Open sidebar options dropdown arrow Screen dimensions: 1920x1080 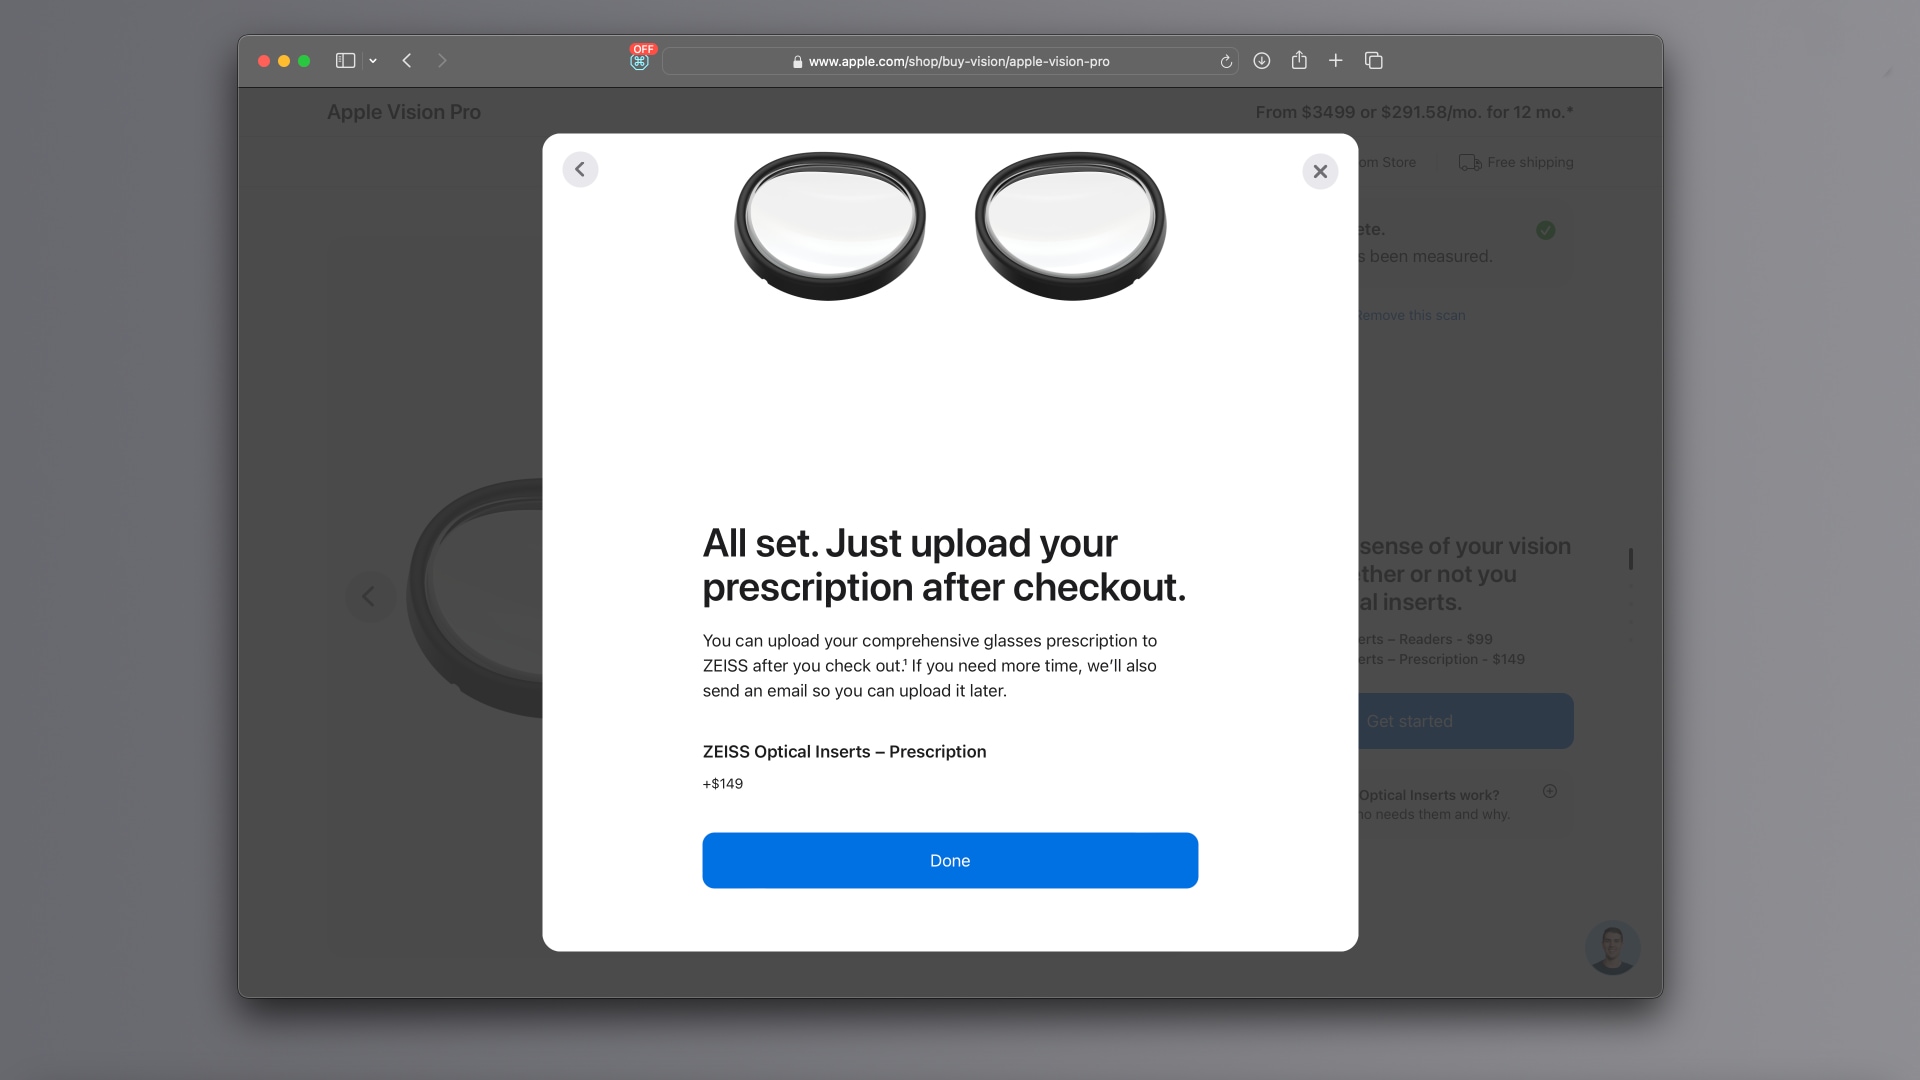(373, 61)
